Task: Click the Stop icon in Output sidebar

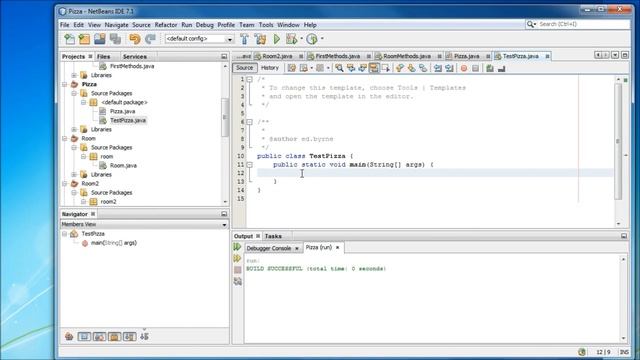Action: (x=238, y=270)
